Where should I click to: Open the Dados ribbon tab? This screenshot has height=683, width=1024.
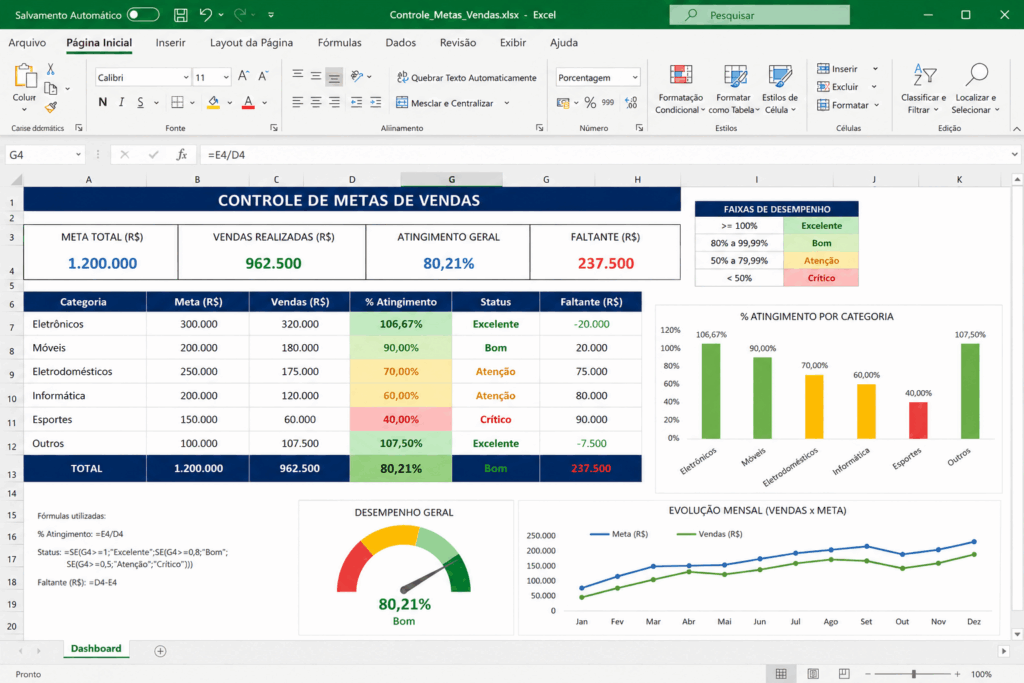pyautogui.click(x=400, y=42)
